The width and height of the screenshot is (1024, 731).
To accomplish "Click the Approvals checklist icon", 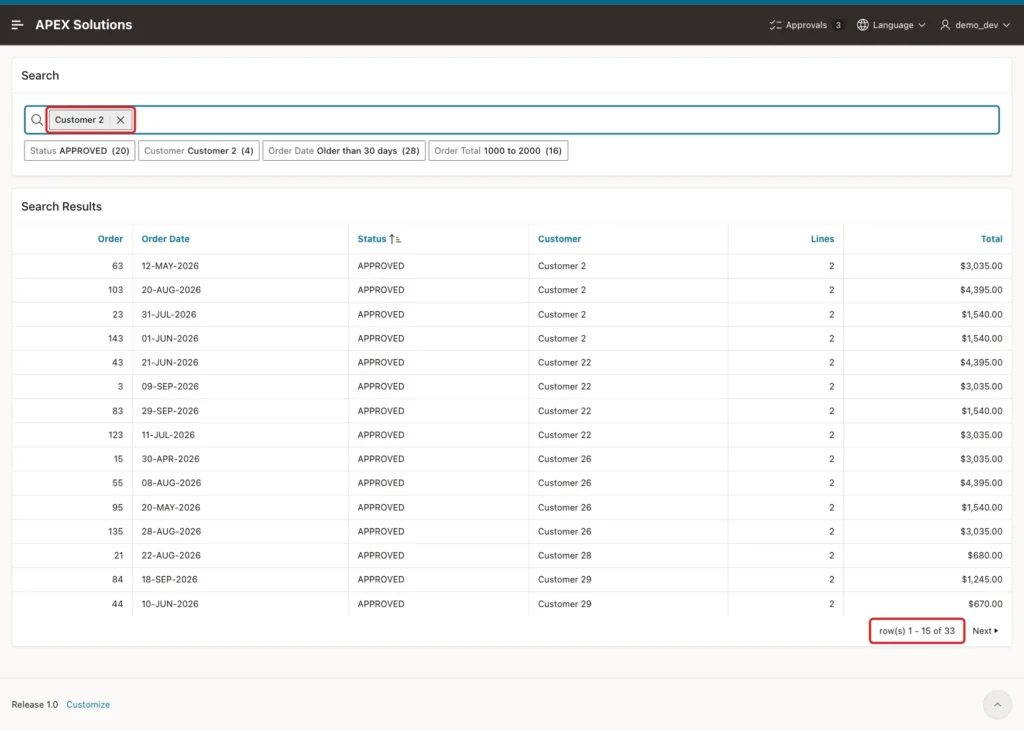I will tap(775, 25).
